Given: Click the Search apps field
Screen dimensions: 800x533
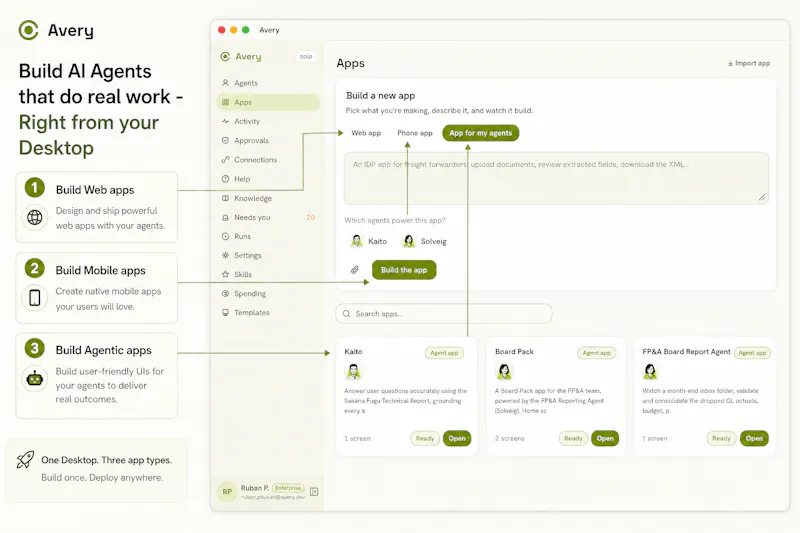Looking at the screenshot, I should pyautogui.click(x=443, y=314).
